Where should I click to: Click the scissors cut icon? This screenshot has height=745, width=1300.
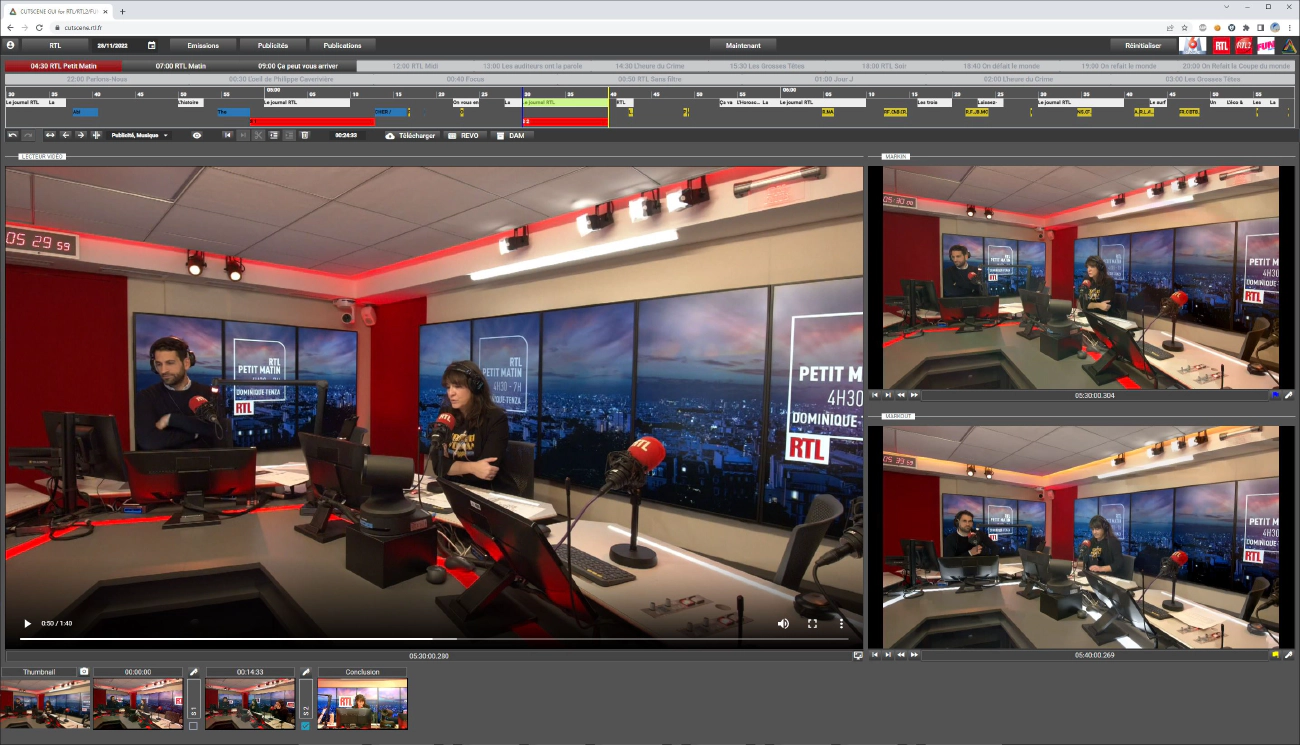click(258, 135)
